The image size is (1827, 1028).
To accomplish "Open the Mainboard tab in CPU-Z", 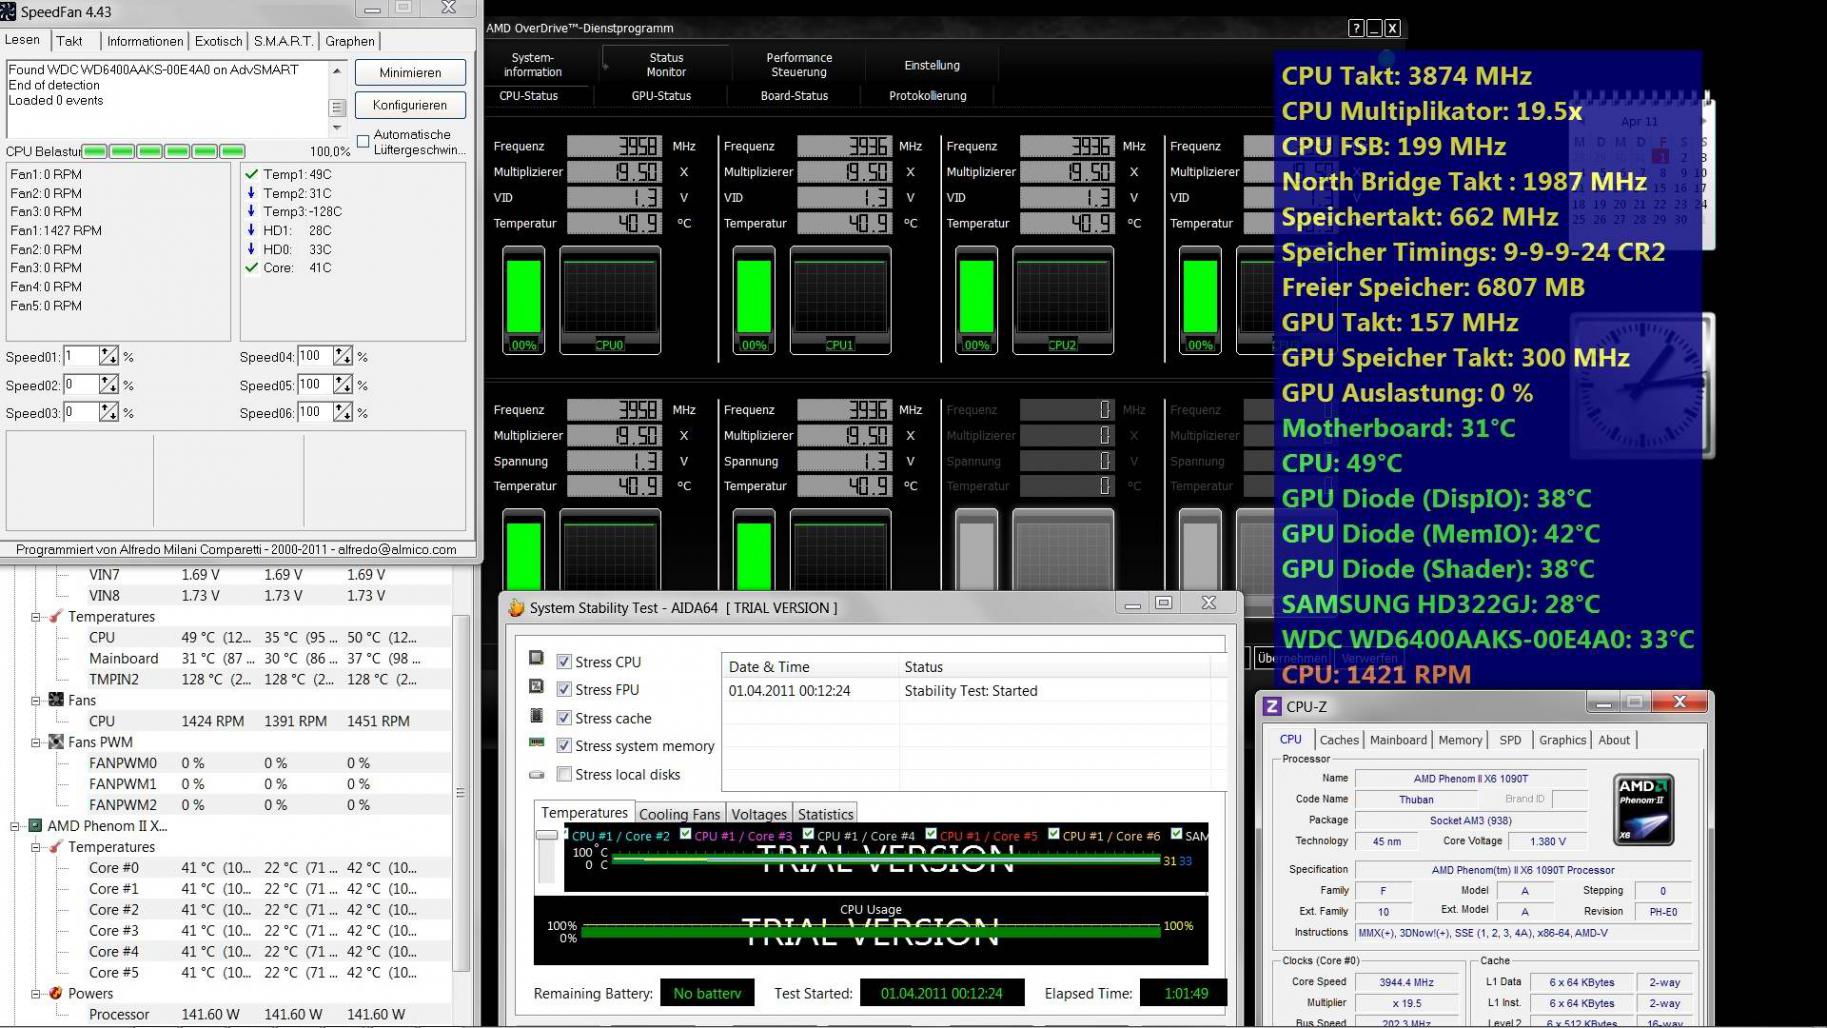I will click(1398, 740).
